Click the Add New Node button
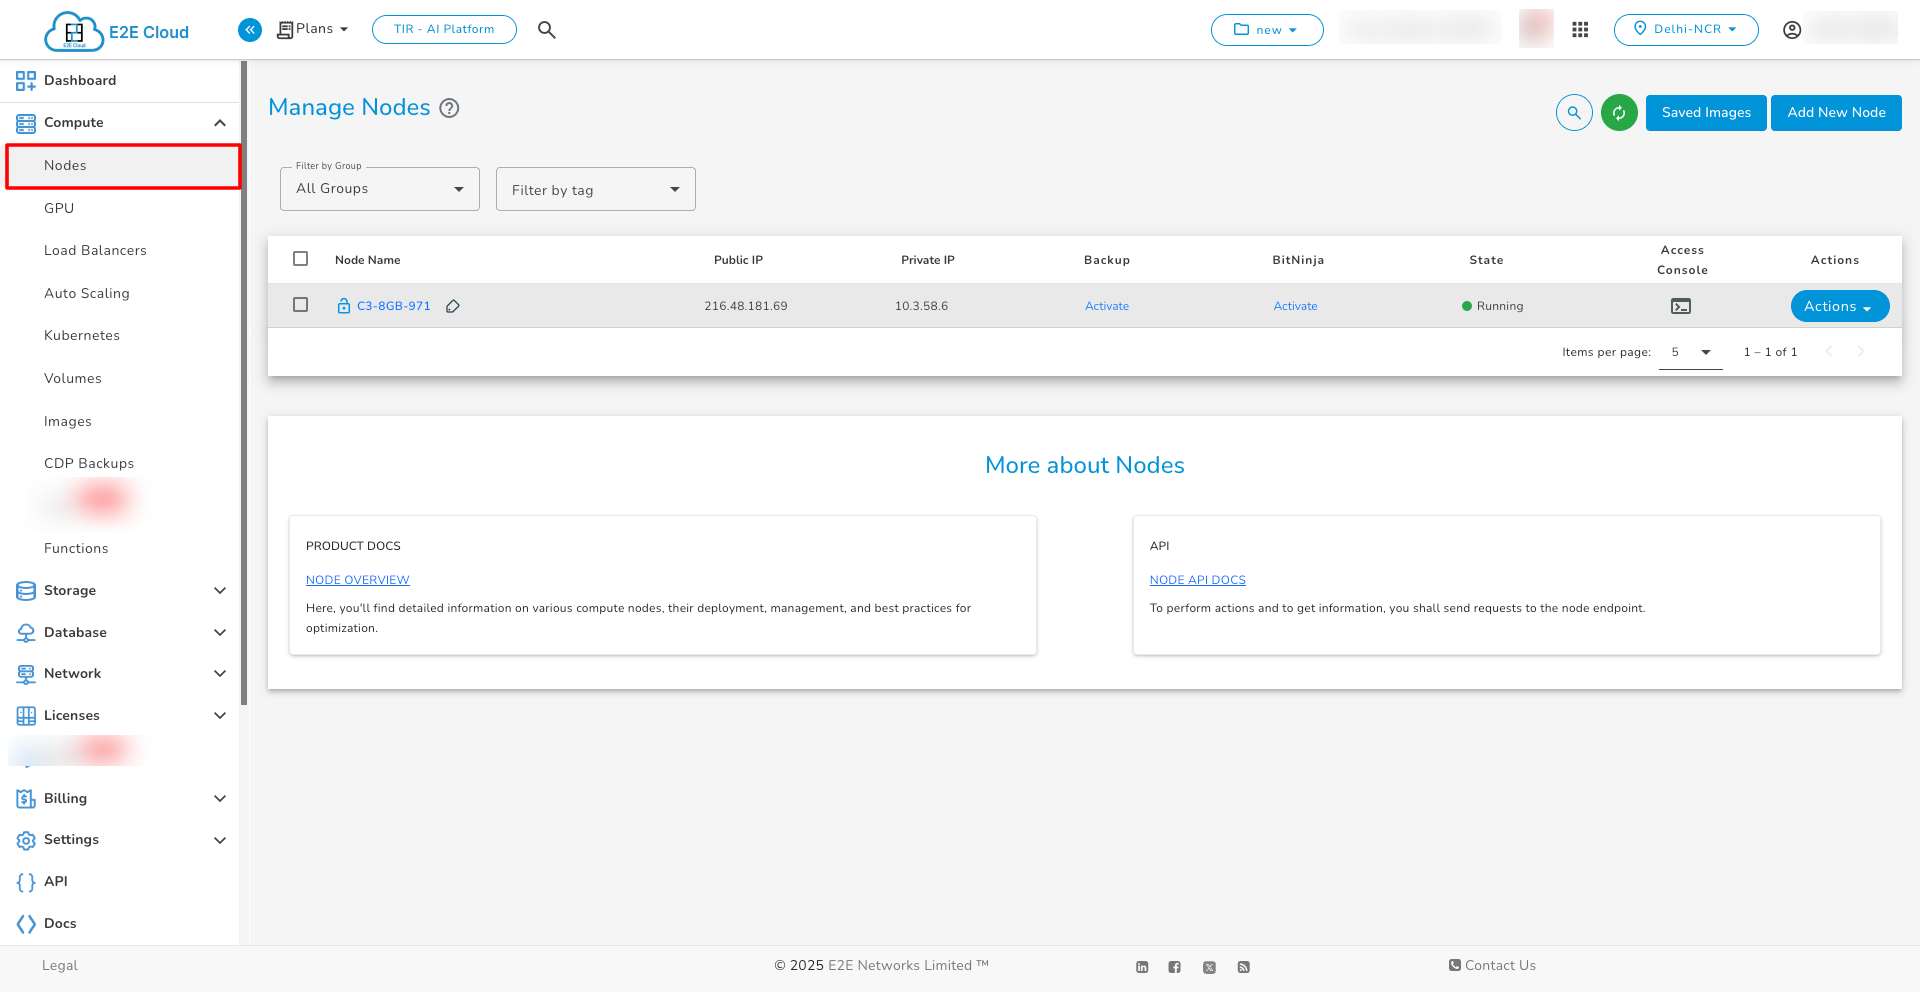Image resolution: width=1920 pixels, height=992 pixels. coord(1835,113)
